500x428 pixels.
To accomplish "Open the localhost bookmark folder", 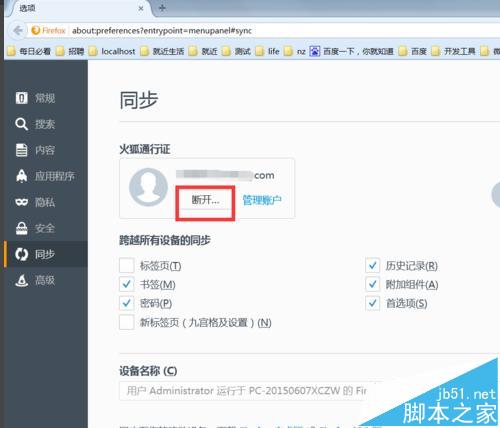I will coord(112,51).
